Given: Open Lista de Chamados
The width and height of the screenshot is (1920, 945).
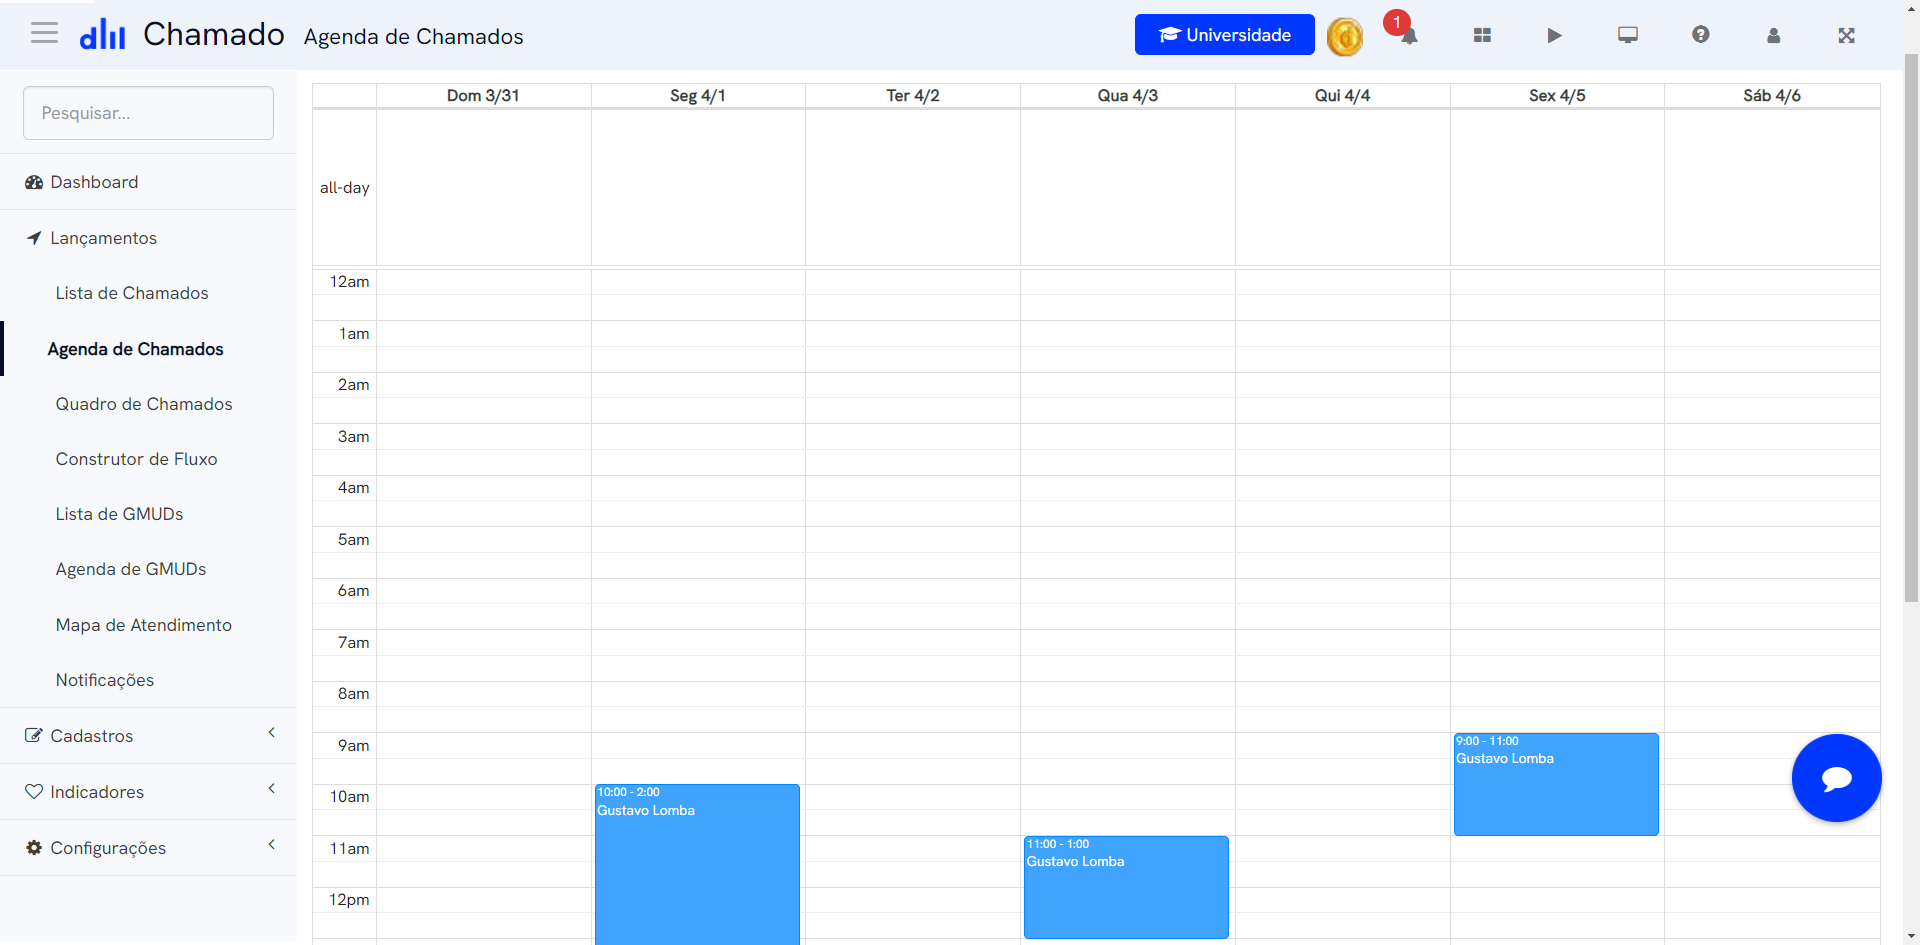Looking at the screenshot, I should point(132,293).
